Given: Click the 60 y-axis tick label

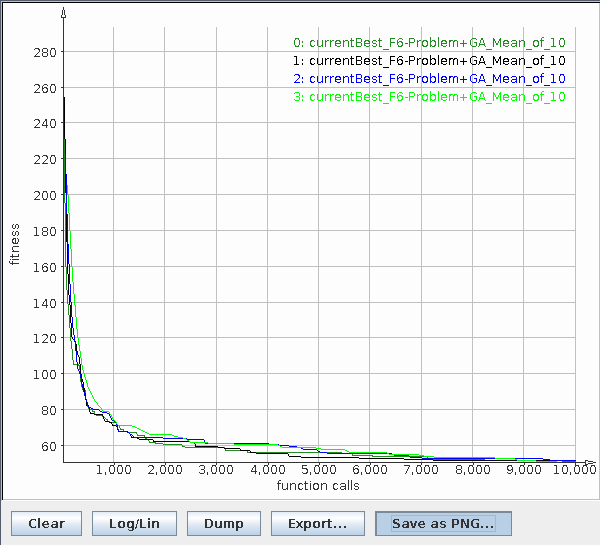Looking at the screenshot, I should [50, 446].
